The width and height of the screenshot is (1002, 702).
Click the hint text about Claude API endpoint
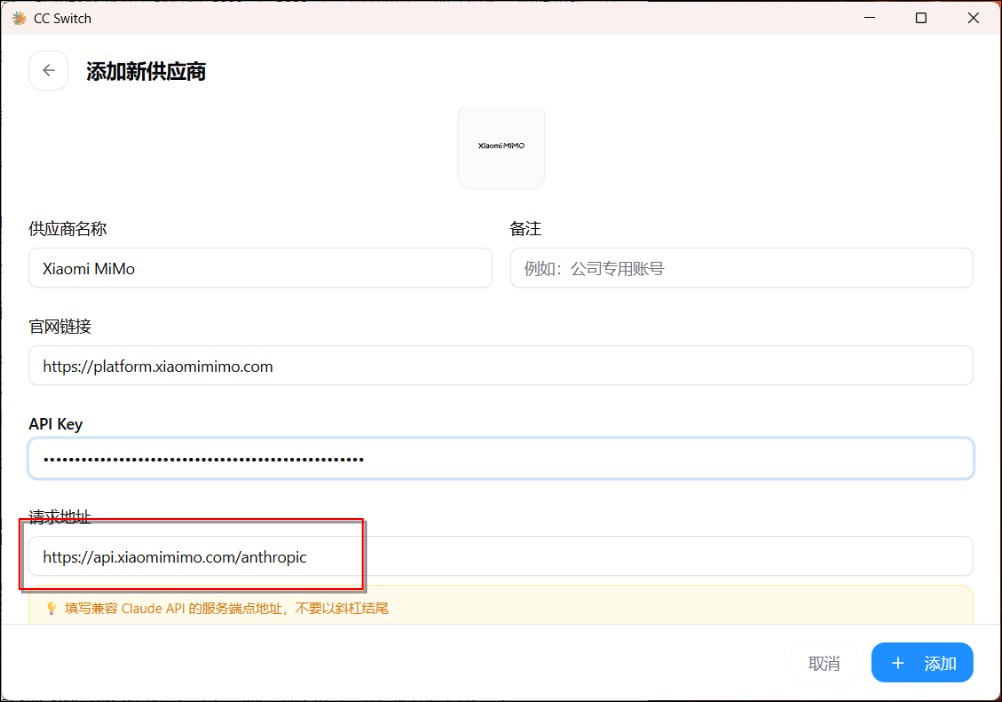(226, 609)
